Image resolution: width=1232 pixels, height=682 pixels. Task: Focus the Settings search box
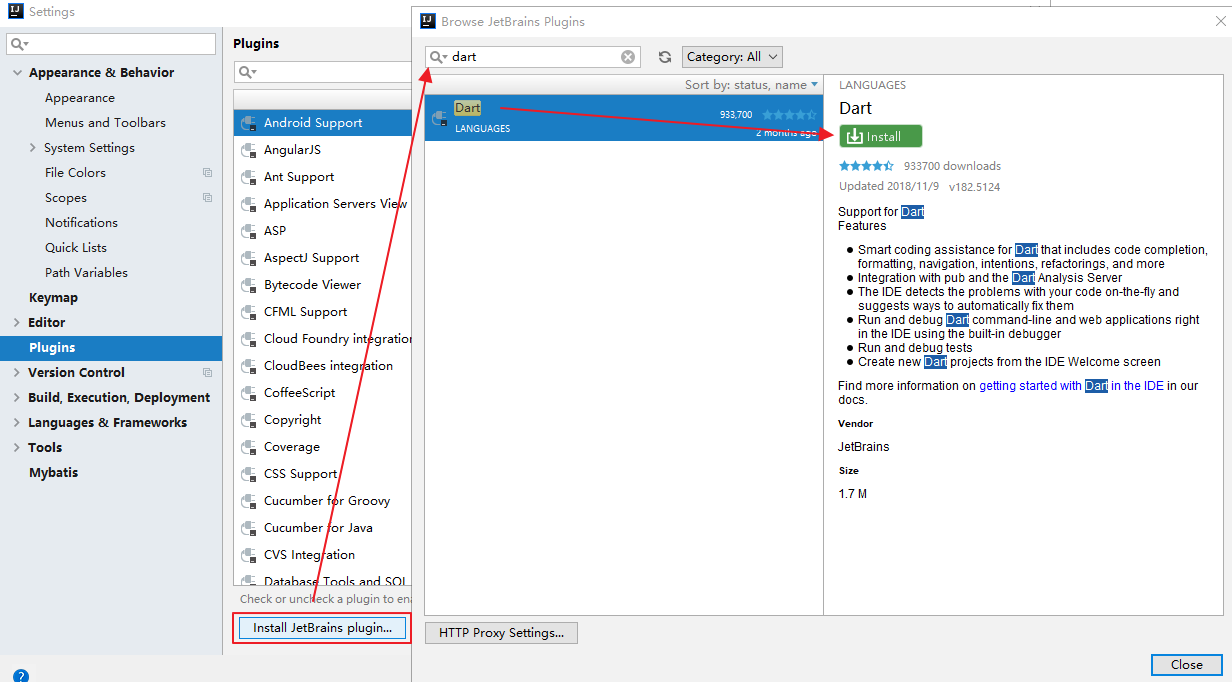pyautogui.click(x=111, y=44)
